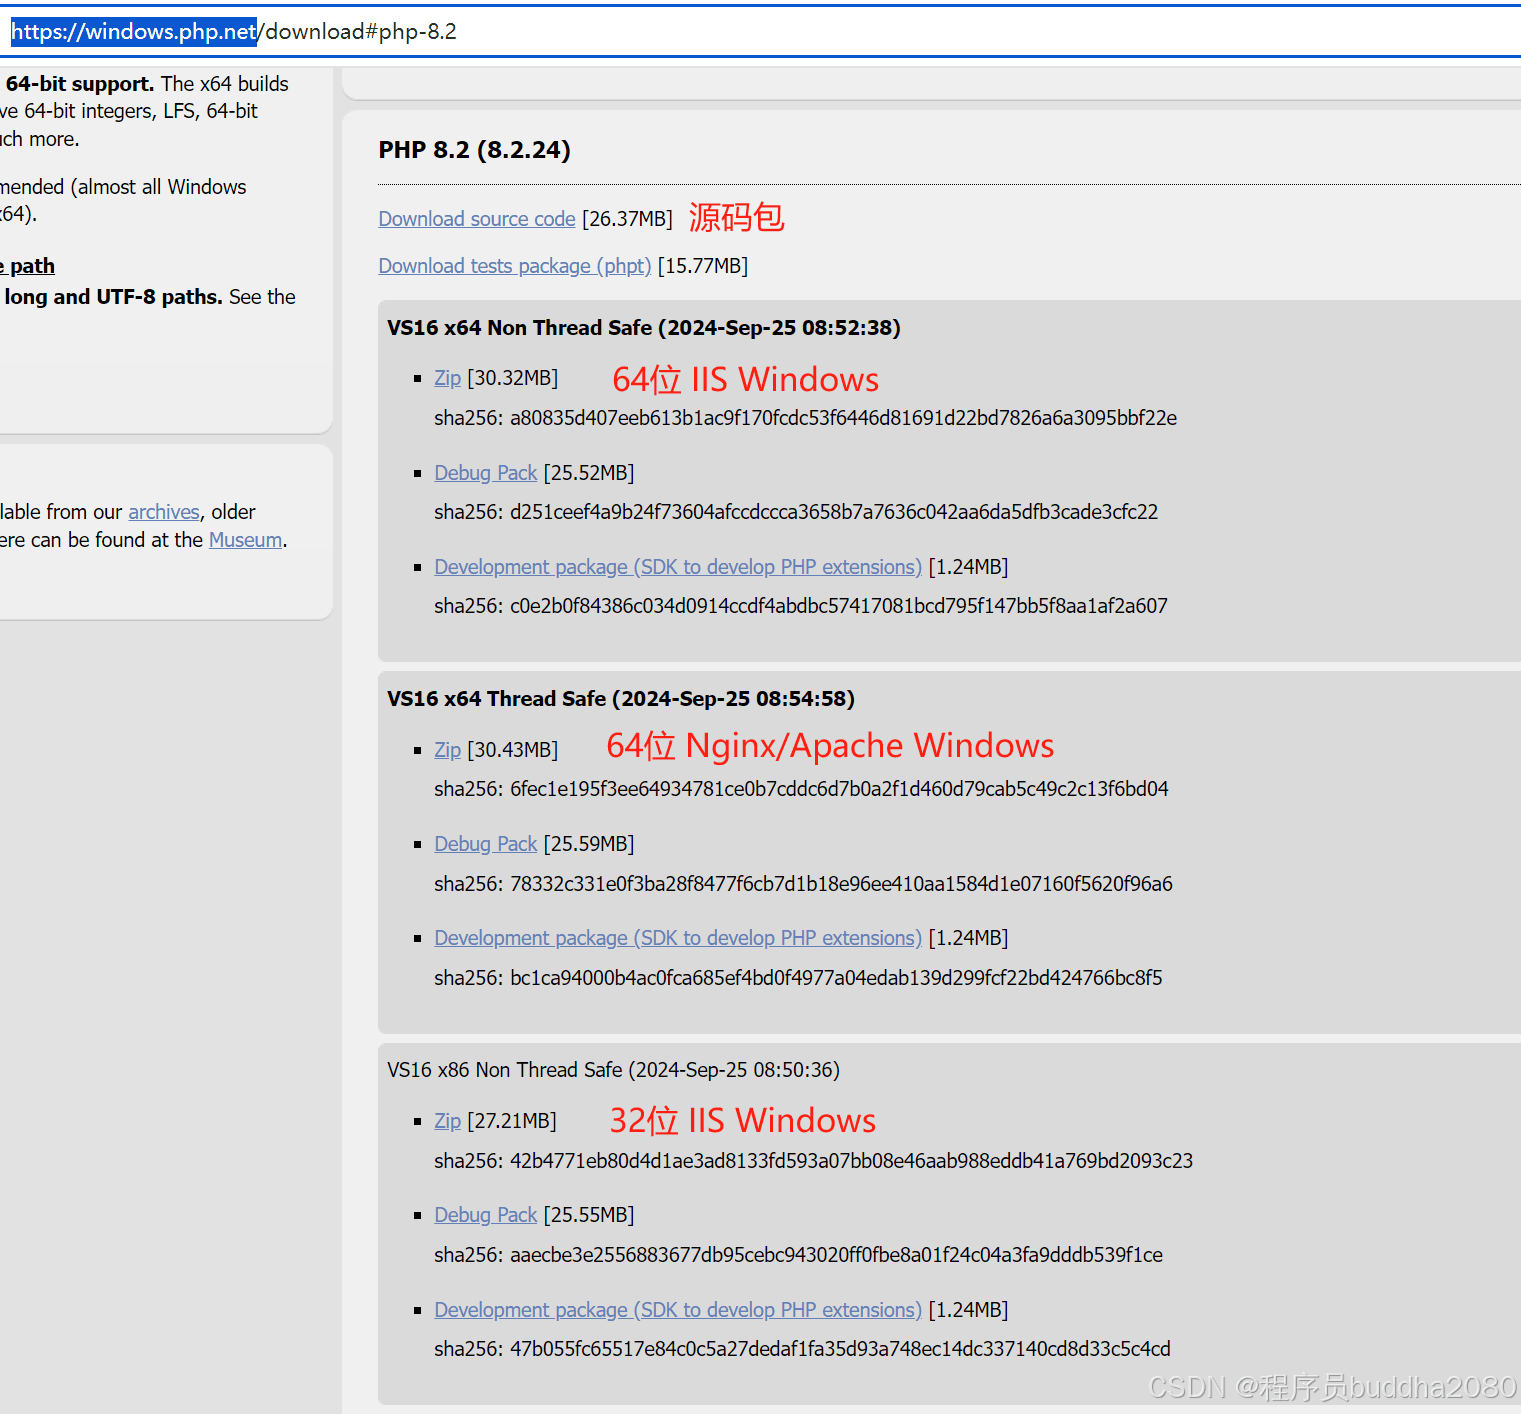Get Development package for x64 Non Thread Safe
The image size is (1521, 1414).
click(677, 567)
